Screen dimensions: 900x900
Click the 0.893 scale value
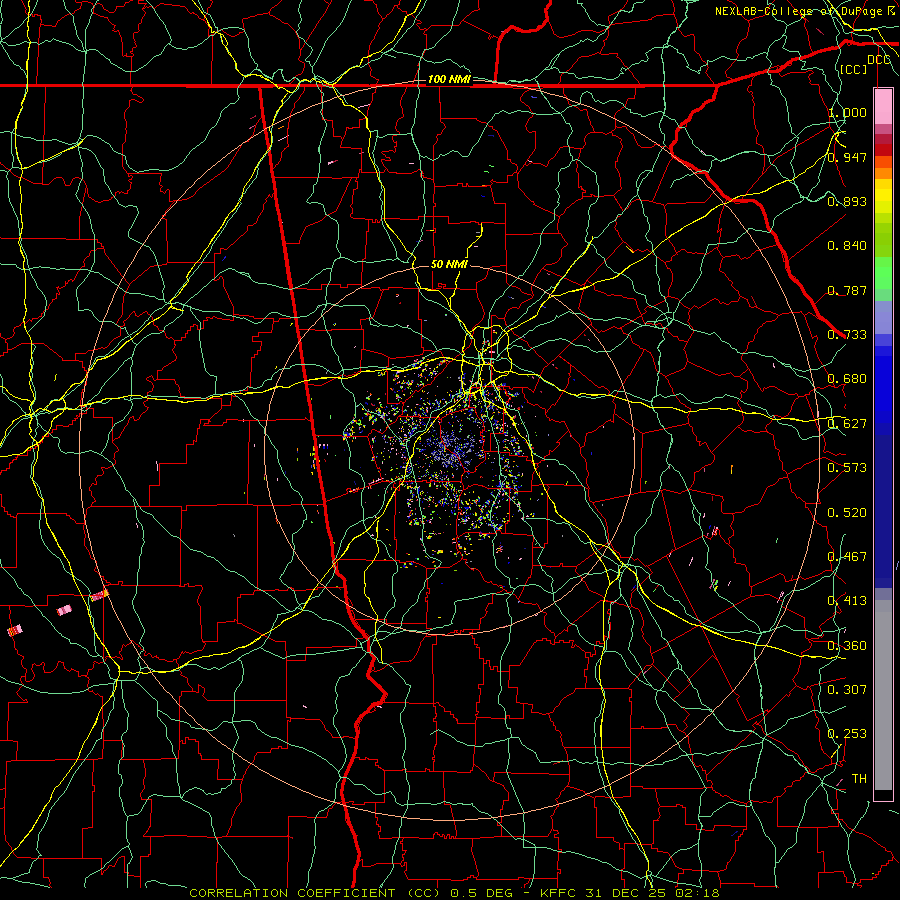[x=847, y=201]
